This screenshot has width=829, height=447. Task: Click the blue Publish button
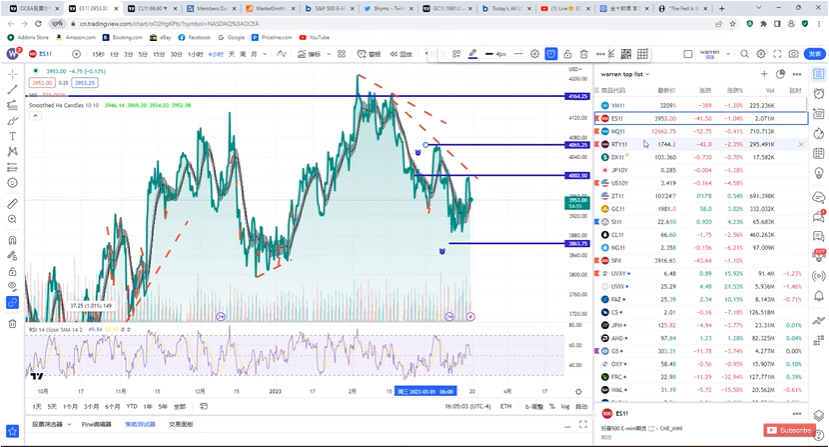click(x=814, y=54)
